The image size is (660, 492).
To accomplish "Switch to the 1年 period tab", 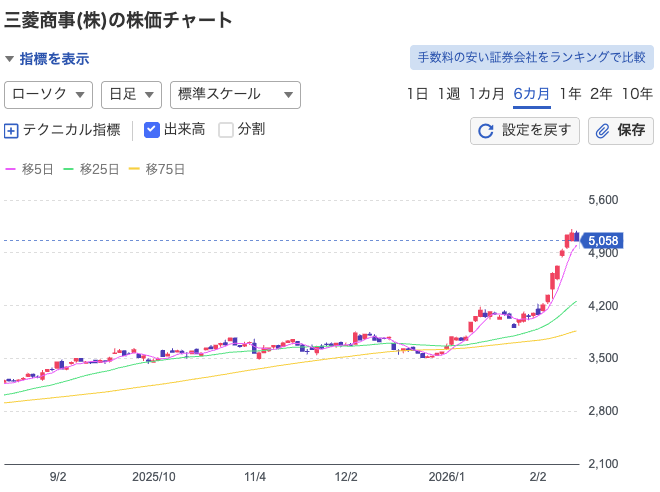I will click(x=570, y=94).
